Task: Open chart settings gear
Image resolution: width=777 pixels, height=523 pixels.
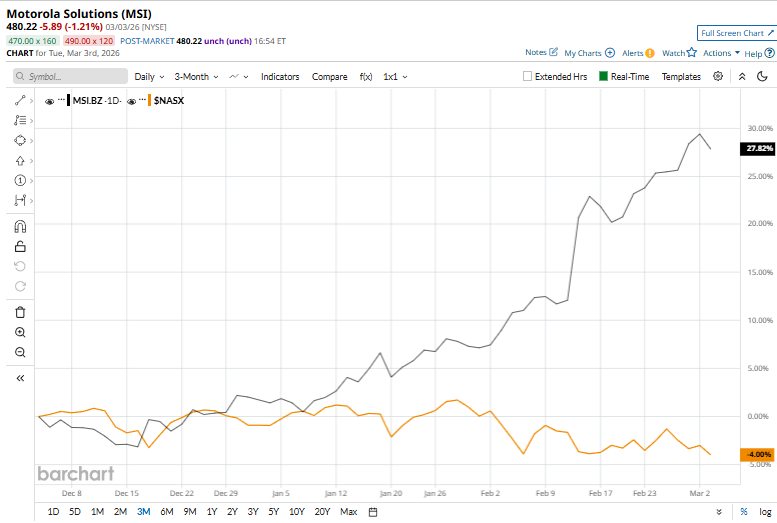Action: (718, 76)
